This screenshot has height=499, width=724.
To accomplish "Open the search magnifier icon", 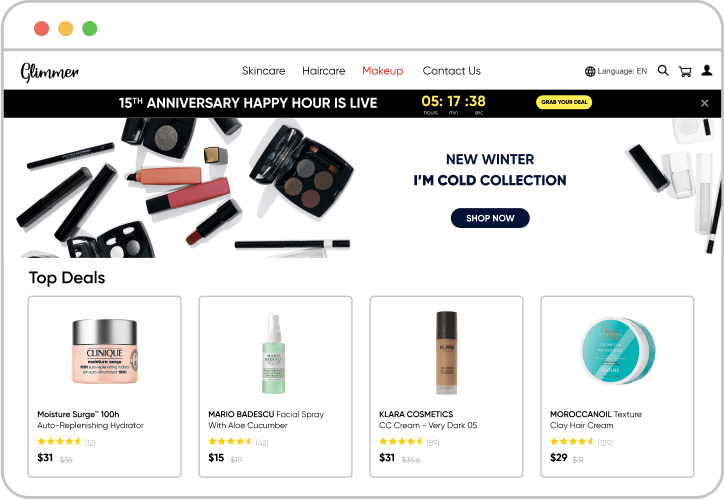I will [x=663, y=71].
